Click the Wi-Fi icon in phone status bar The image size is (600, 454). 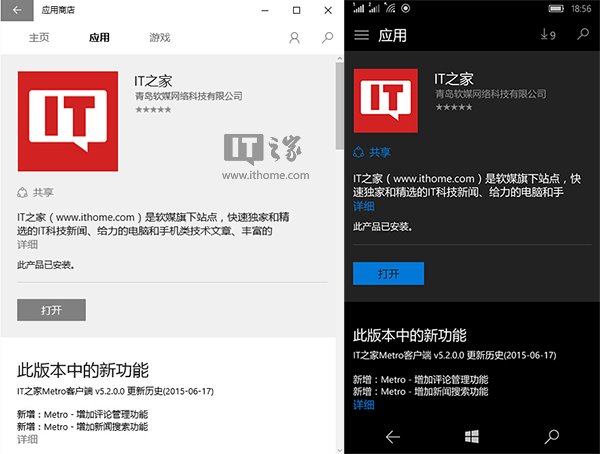click(x=390, y=8)
